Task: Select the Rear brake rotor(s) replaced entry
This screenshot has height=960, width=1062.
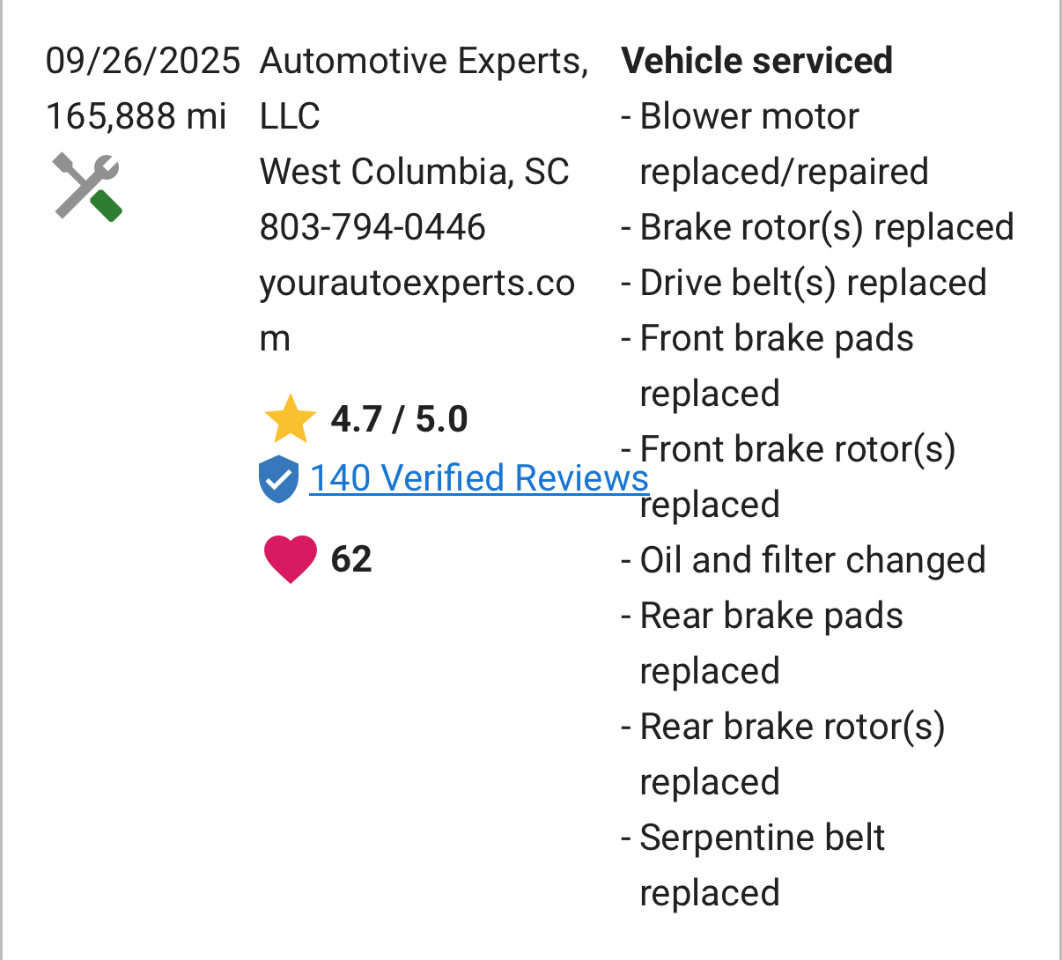Action: [791, 754]
